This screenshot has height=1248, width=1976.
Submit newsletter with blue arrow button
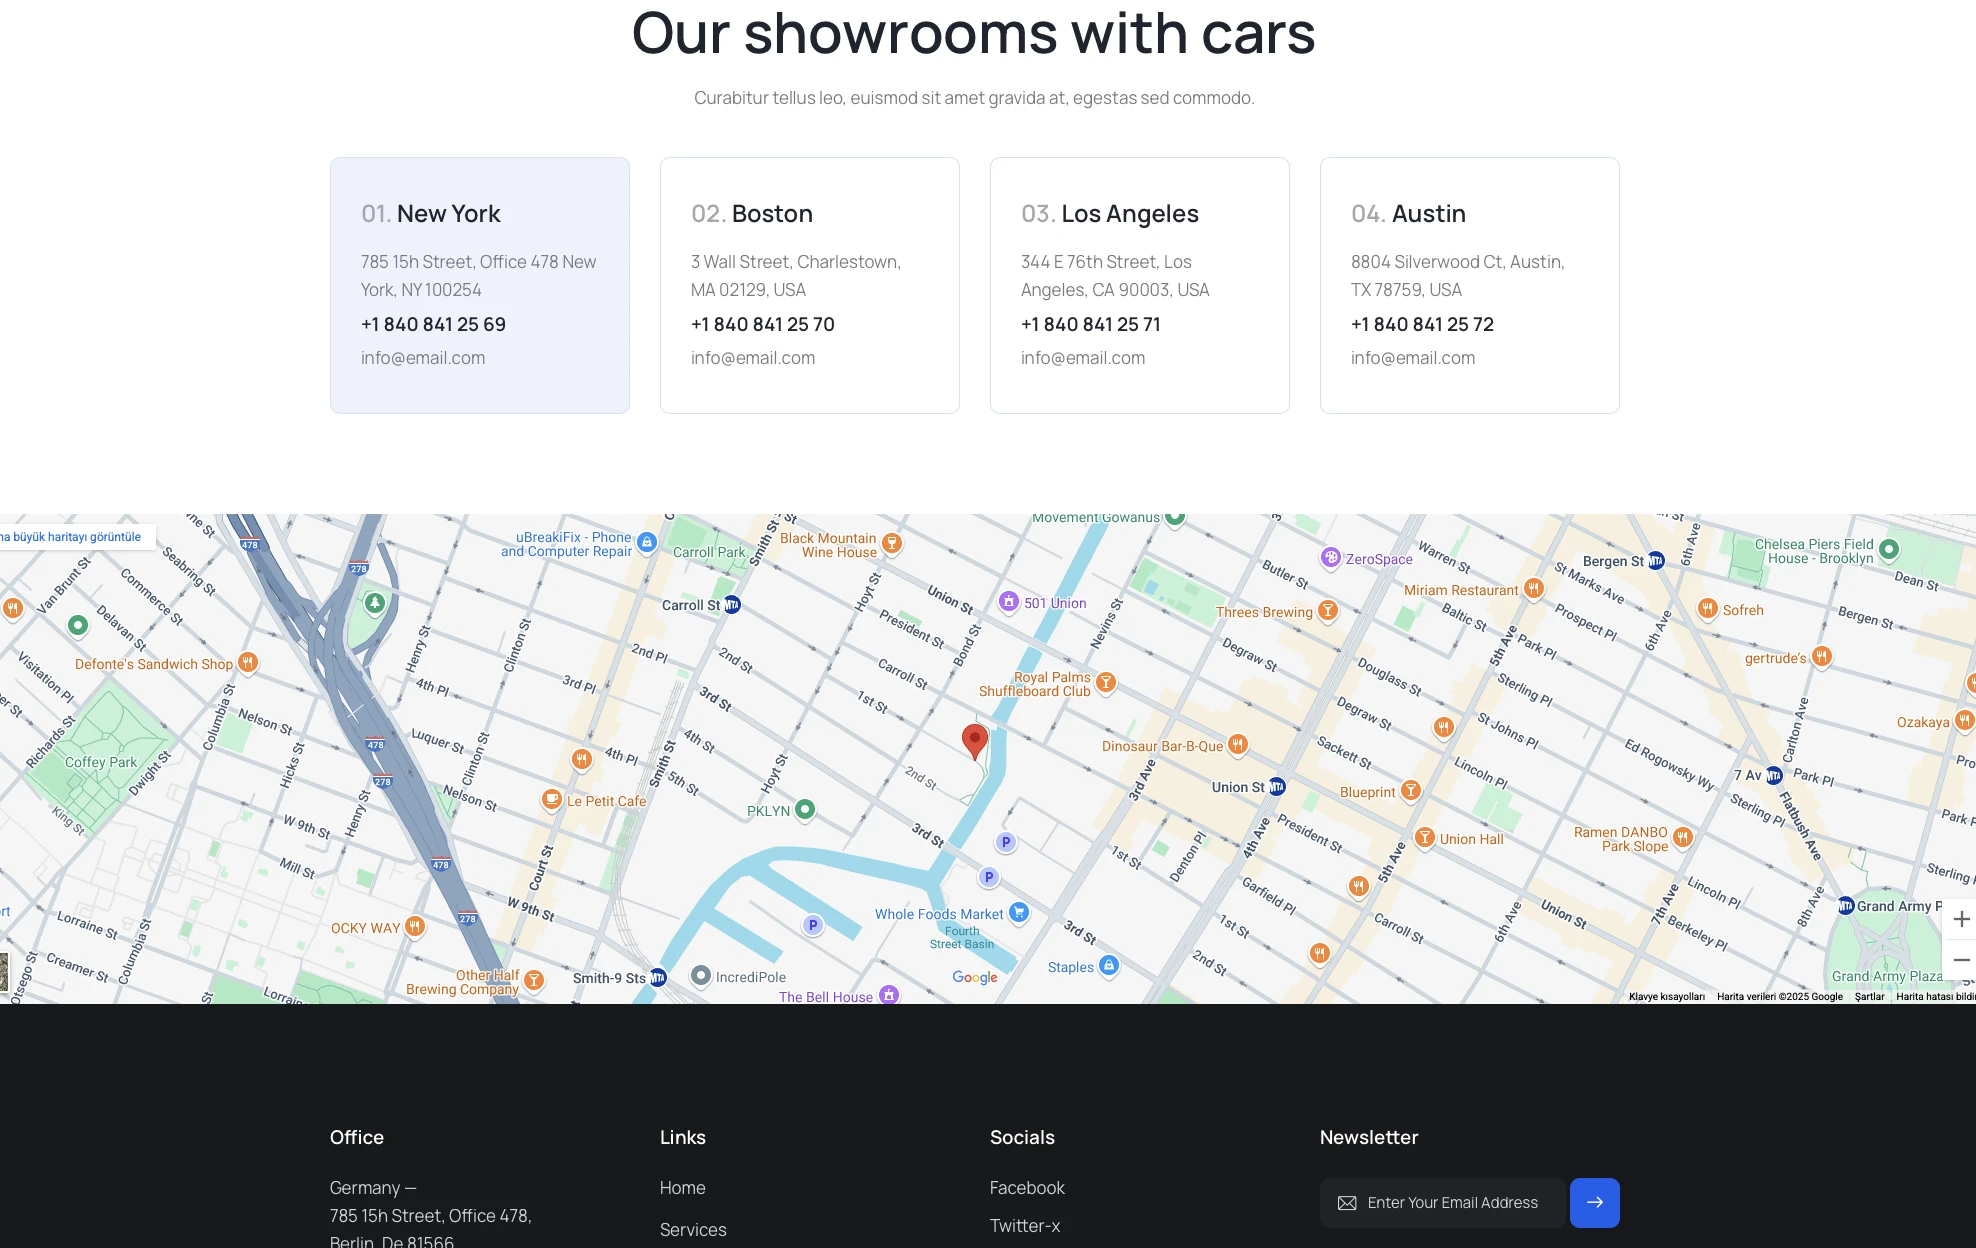point(1594,1202)
